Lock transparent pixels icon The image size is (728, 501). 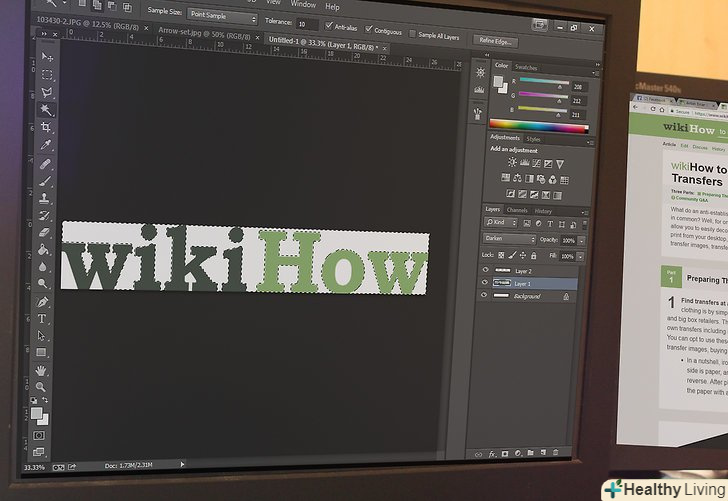(x=501, y=255)
